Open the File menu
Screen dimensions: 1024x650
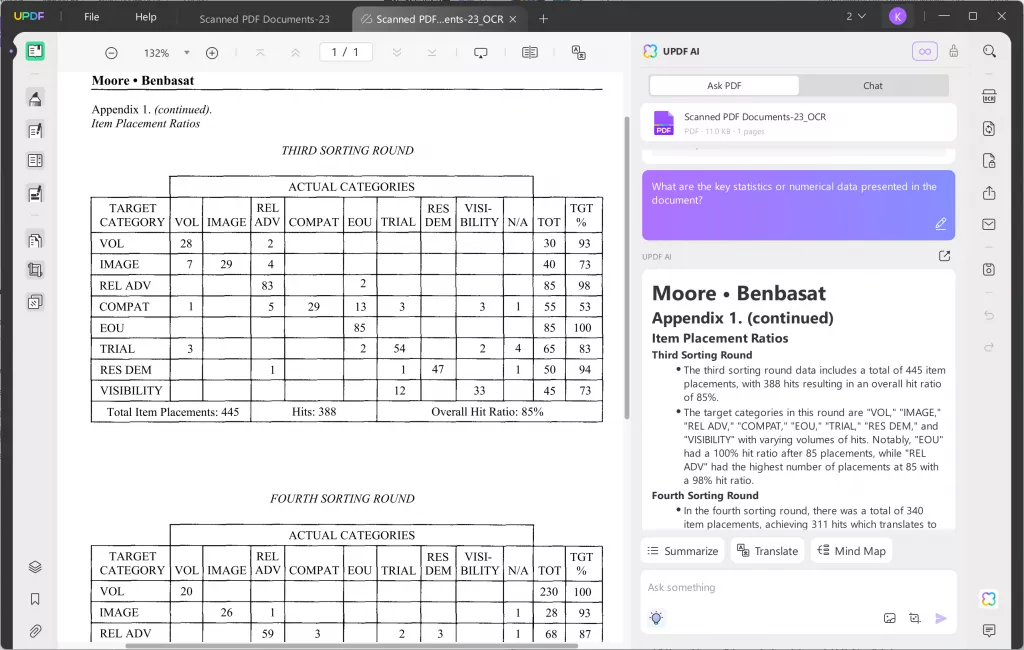(91, 17)
